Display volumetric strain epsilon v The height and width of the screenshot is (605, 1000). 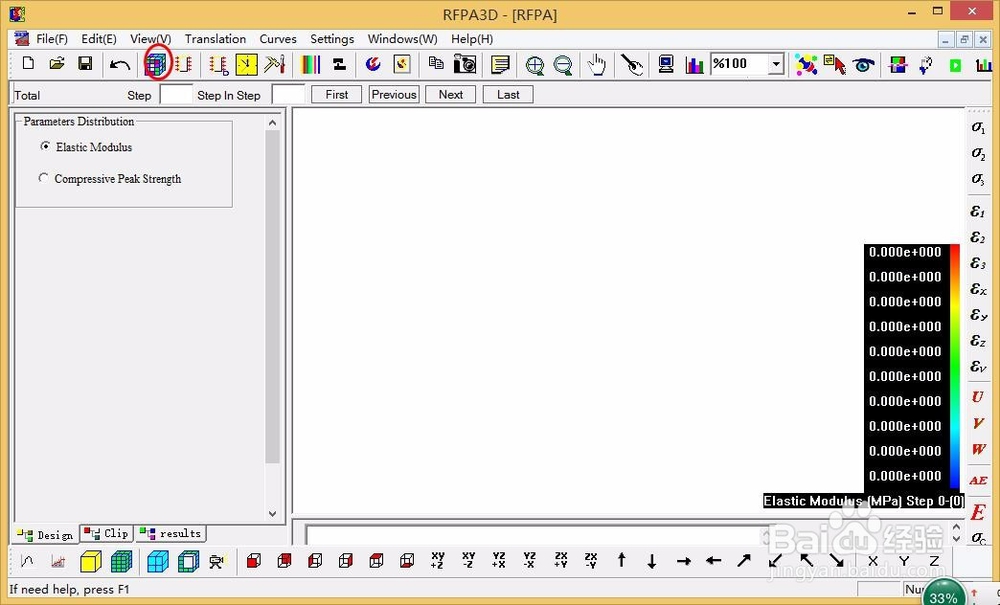[978, 366]
